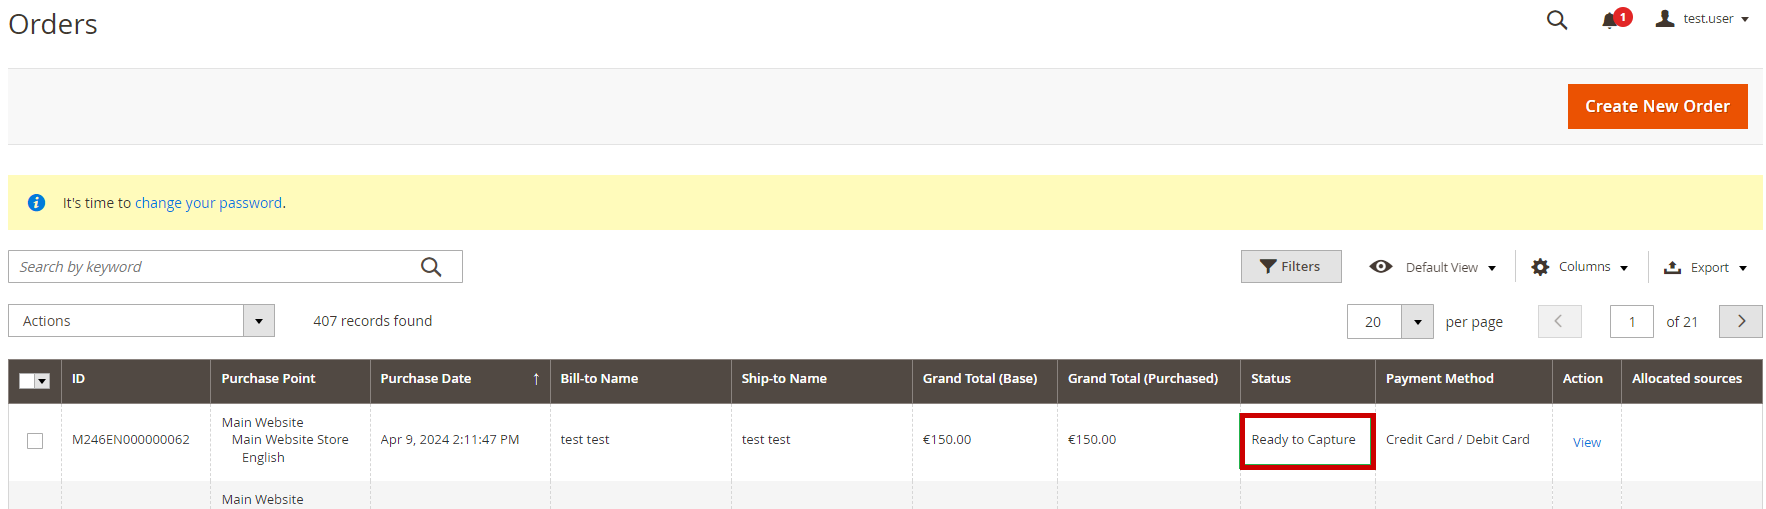This screenshot has width=1766, height=509.
Task: Click the previous page arrow
Action: point(1558,321)
